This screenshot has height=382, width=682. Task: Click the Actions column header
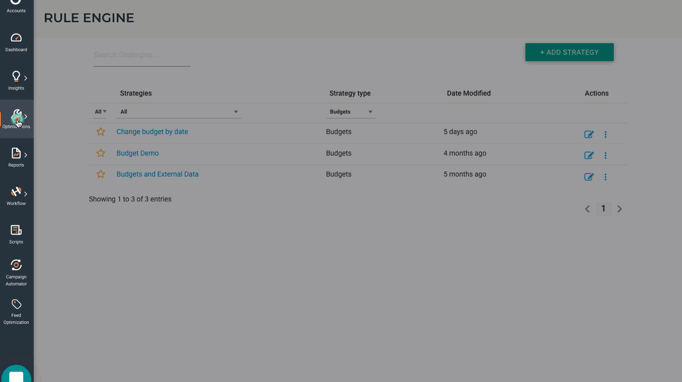coord(596,93)
